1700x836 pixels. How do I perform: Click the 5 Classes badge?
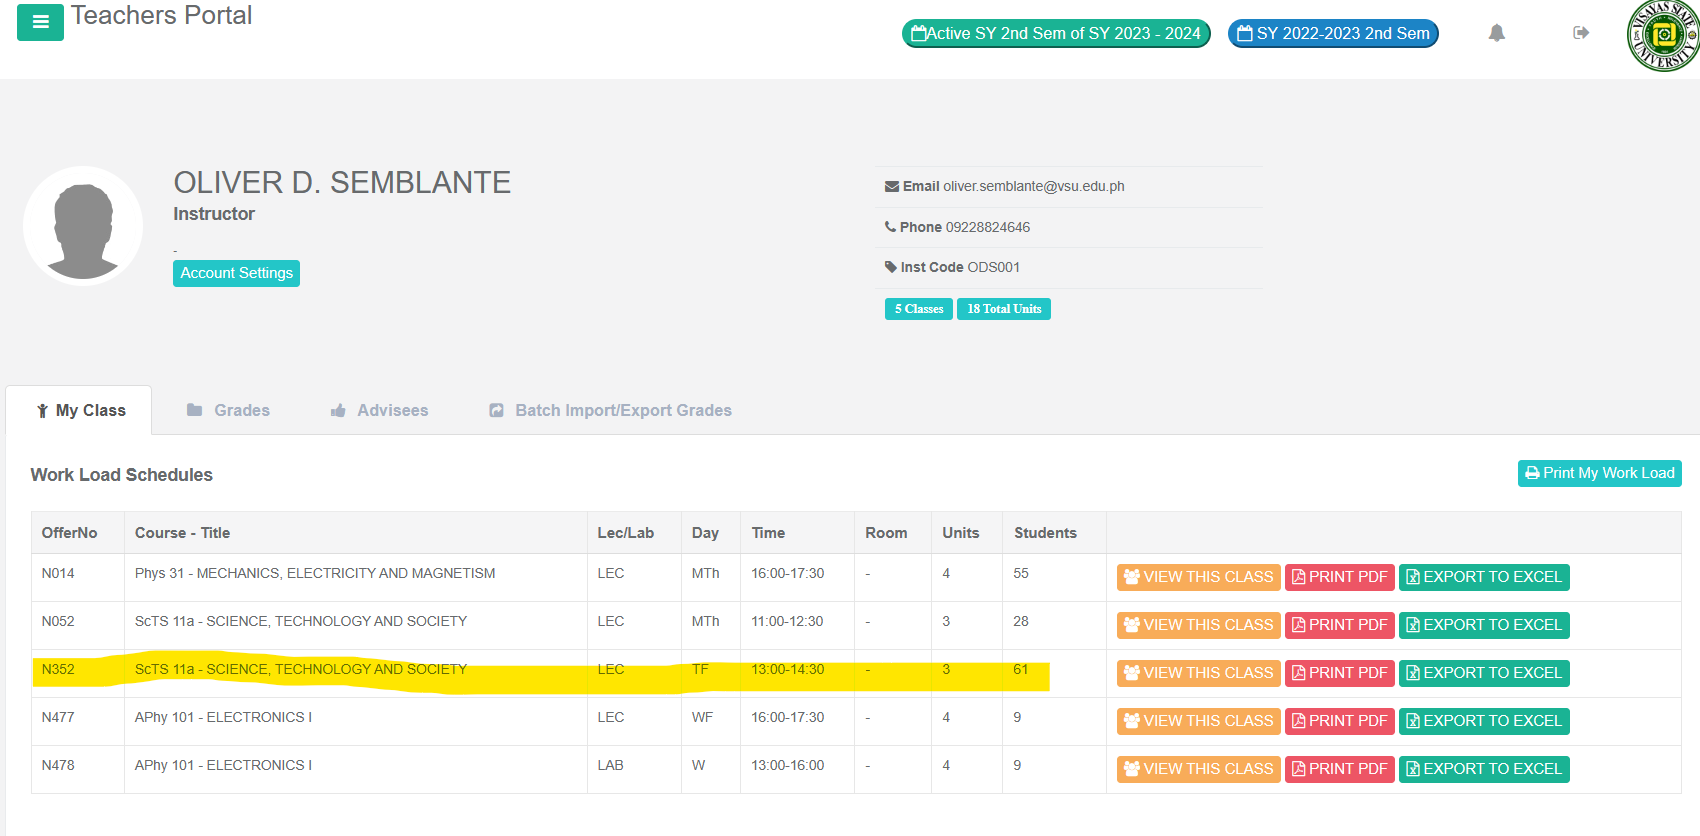click(918, 309)
